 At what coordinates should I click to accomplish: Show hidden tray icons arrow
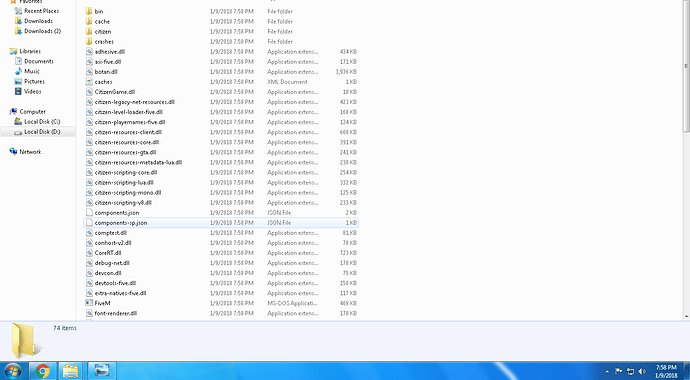(607, 372)
